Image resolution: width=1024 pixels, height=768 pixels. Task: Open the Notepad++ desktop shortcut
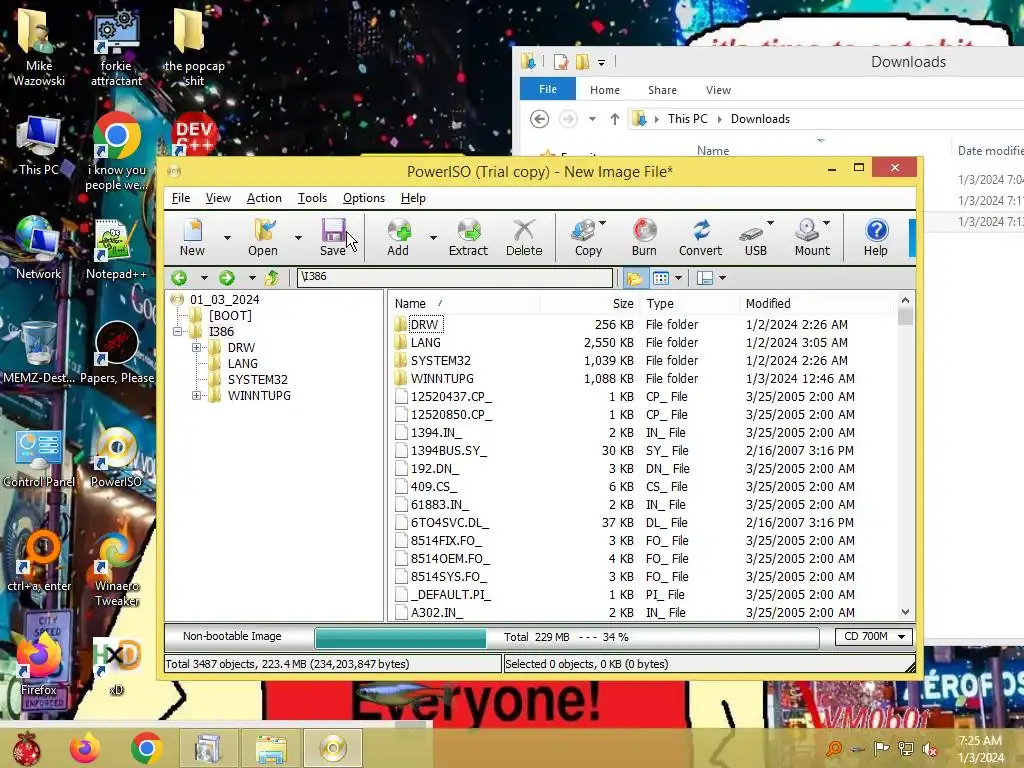[x=117, y=250]
